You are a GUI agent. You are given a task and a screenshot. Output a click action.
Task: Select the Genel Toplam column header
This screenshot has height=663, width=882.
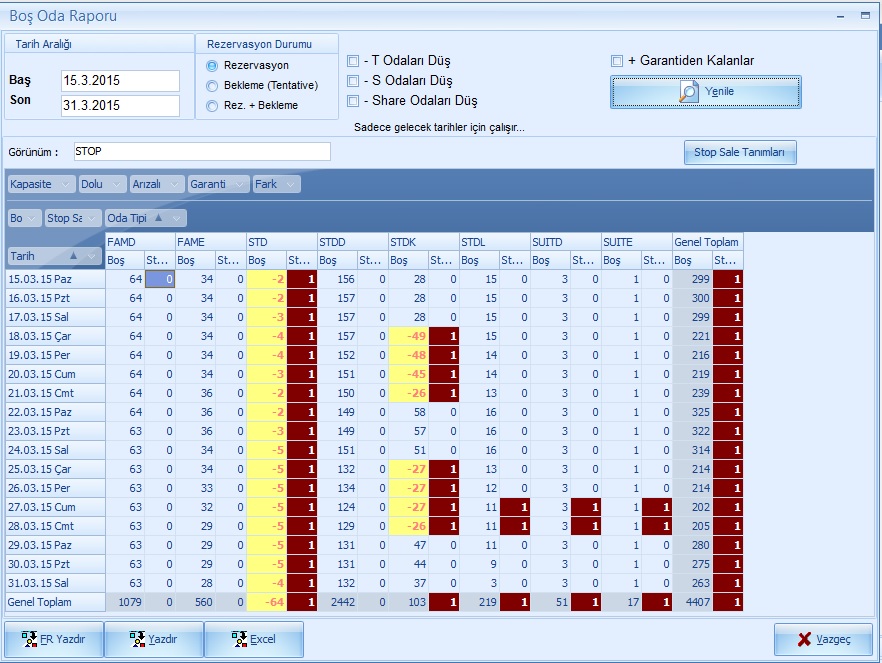coord(707,241)
